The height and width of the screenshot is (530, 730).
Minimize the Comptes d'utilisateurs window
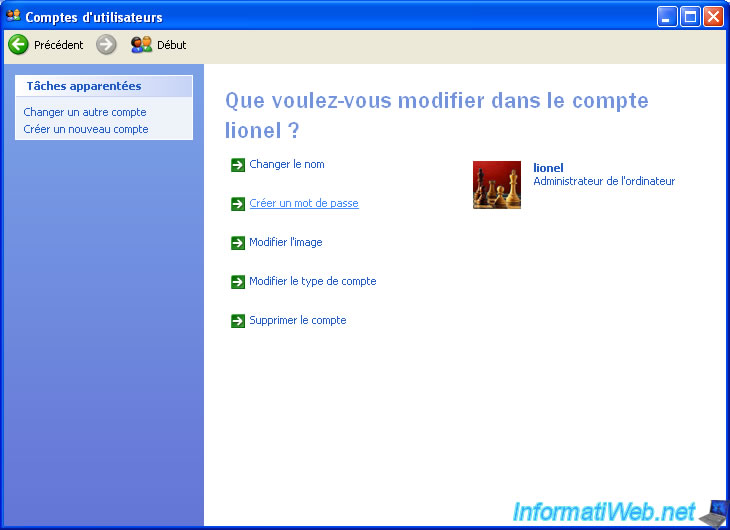(667, 16)
